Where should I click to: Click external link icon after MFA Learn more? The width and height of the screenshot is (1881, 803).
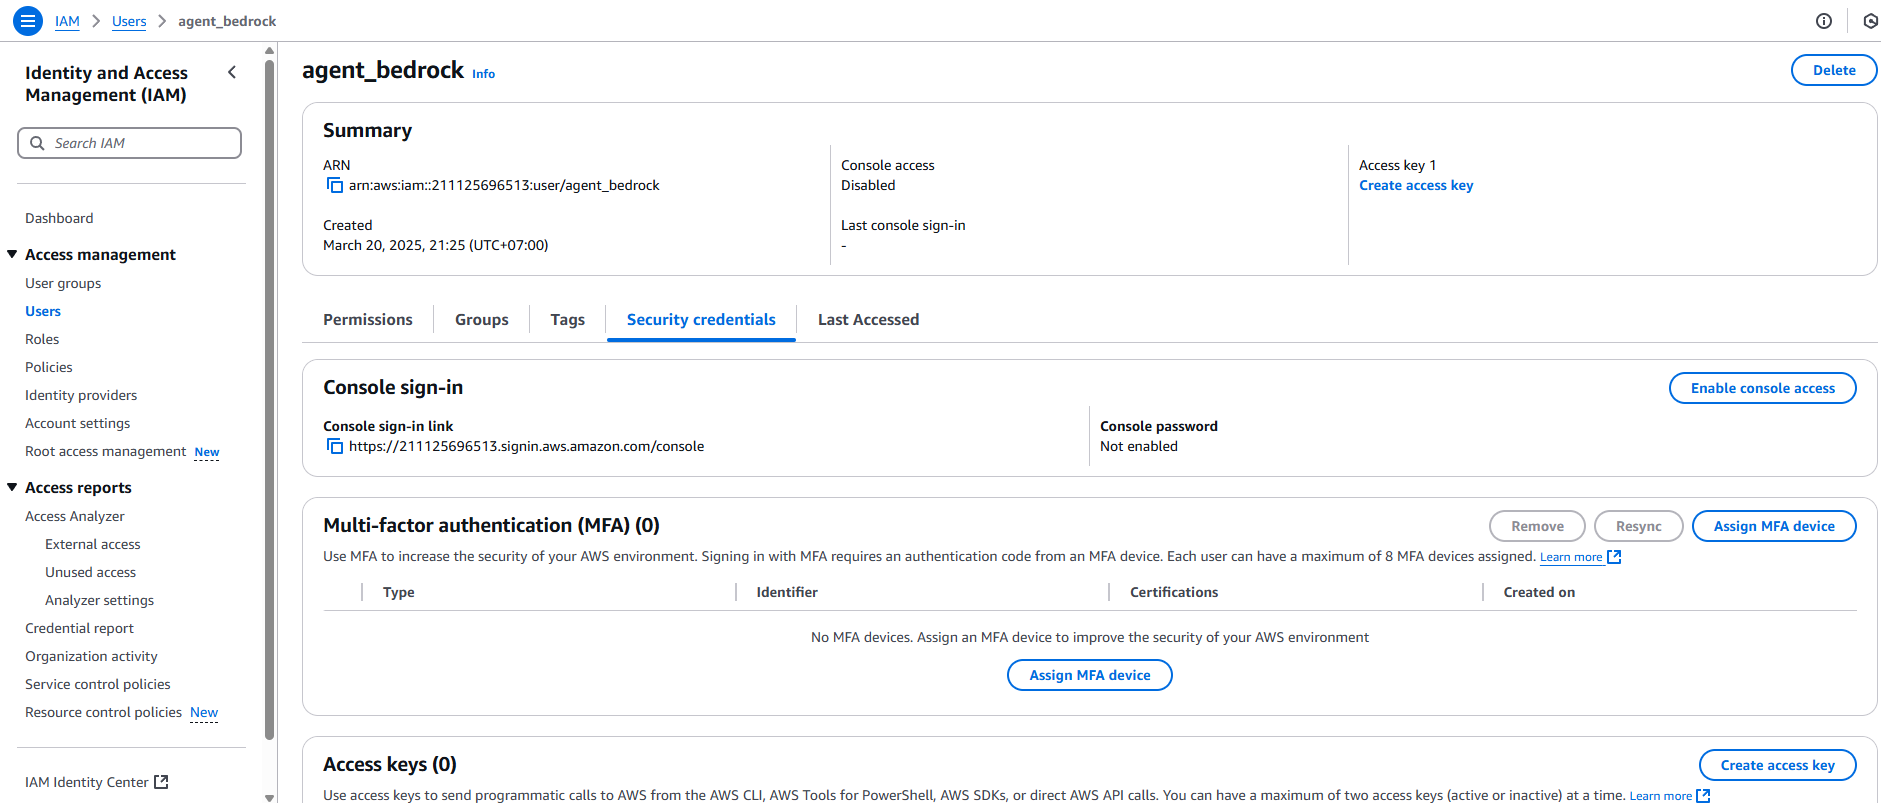[1614, 557]
